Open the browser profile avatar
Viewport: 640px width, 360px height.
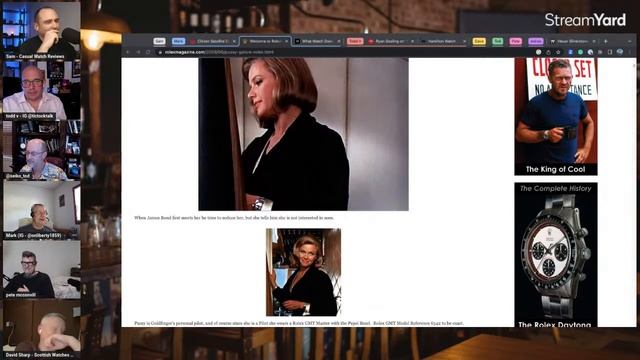[620, 52]
